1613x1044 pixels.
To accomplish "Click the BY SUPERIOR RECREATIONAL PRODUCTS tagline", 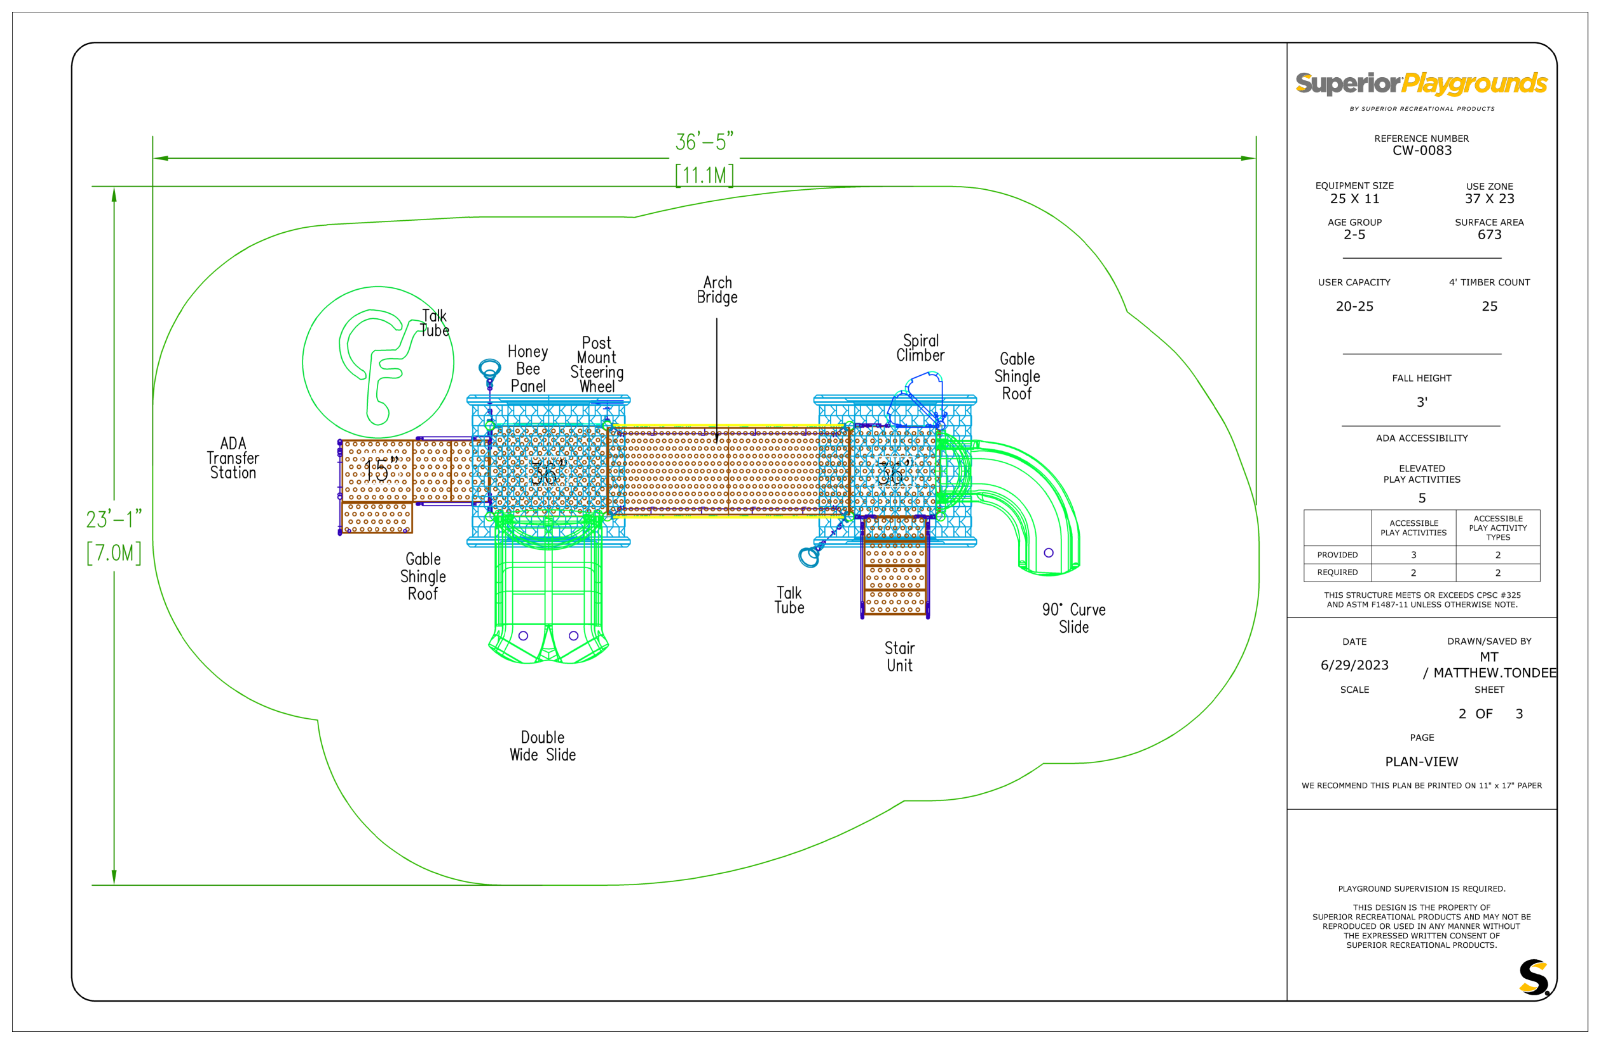I will [1421, 109].
